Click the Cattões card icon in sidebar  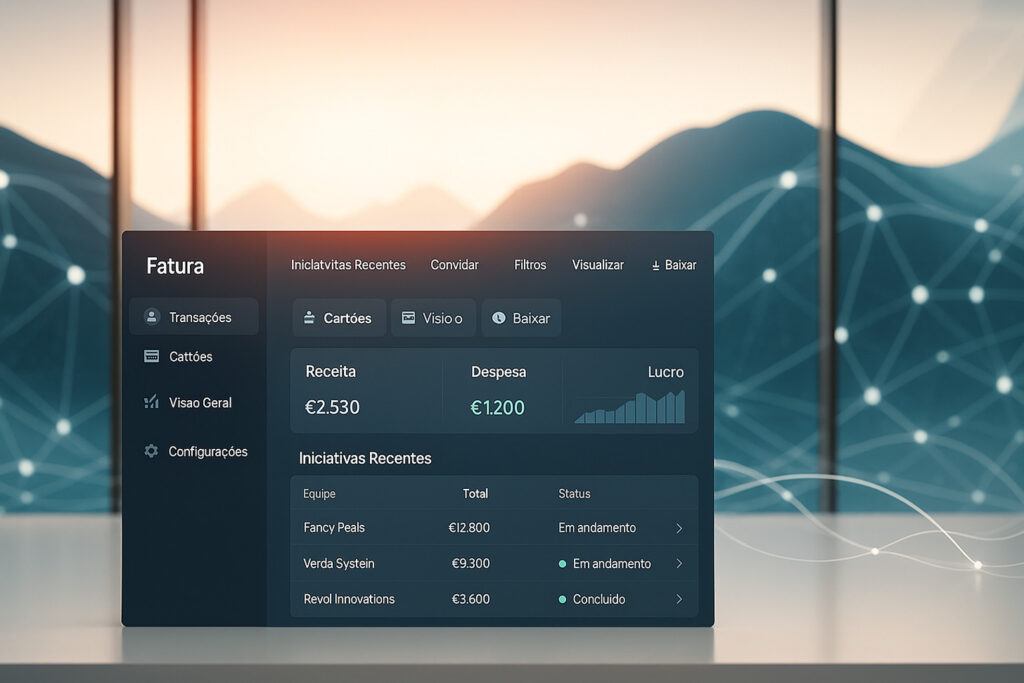pos(152,356)
